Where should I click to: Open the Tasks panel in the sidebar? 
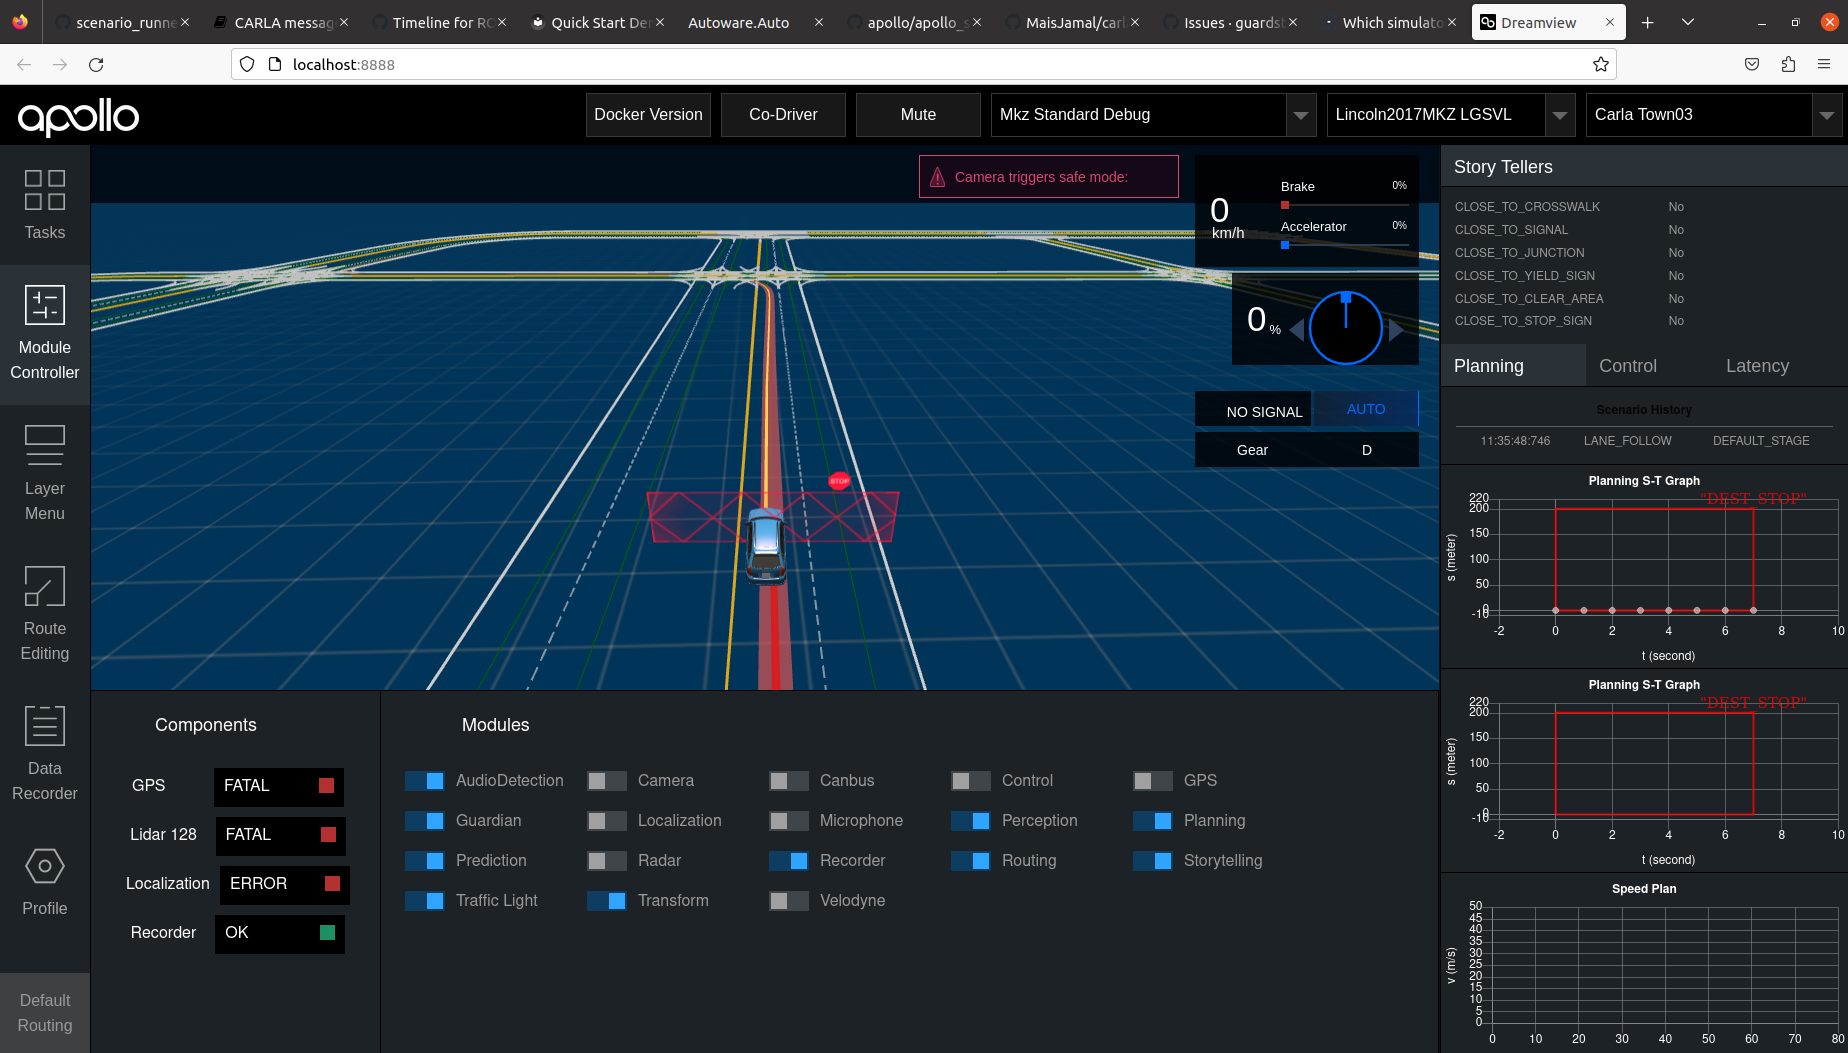point(44,205)
